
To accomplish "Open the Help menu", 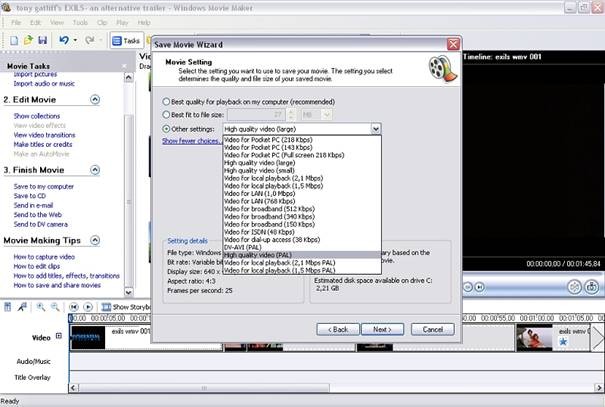I will [x=144, y=22].
